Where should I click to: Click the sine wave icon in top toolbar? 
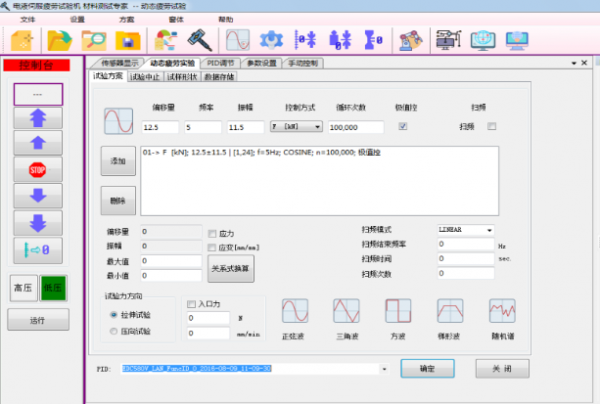(237, 41)
